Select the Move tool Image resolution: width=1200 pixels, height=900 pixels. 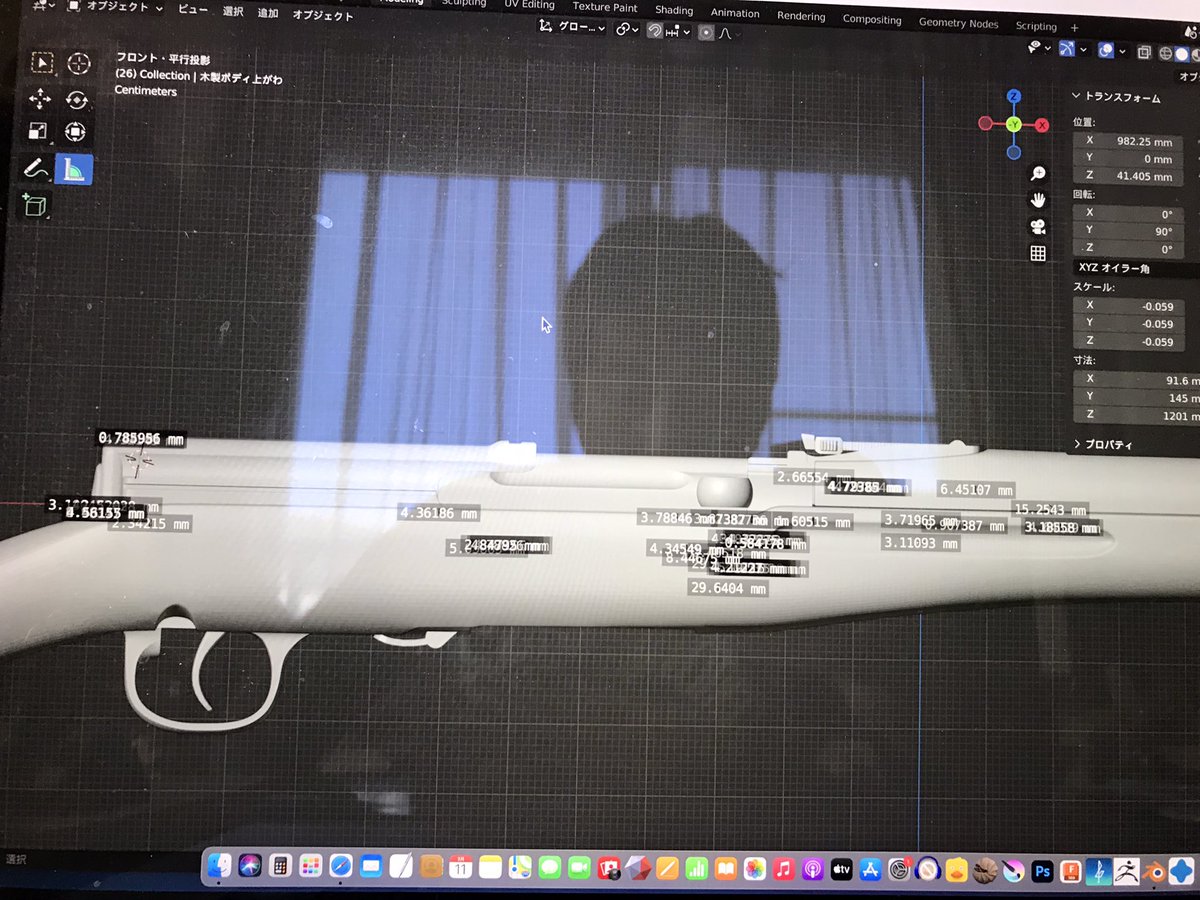(40, 98)
